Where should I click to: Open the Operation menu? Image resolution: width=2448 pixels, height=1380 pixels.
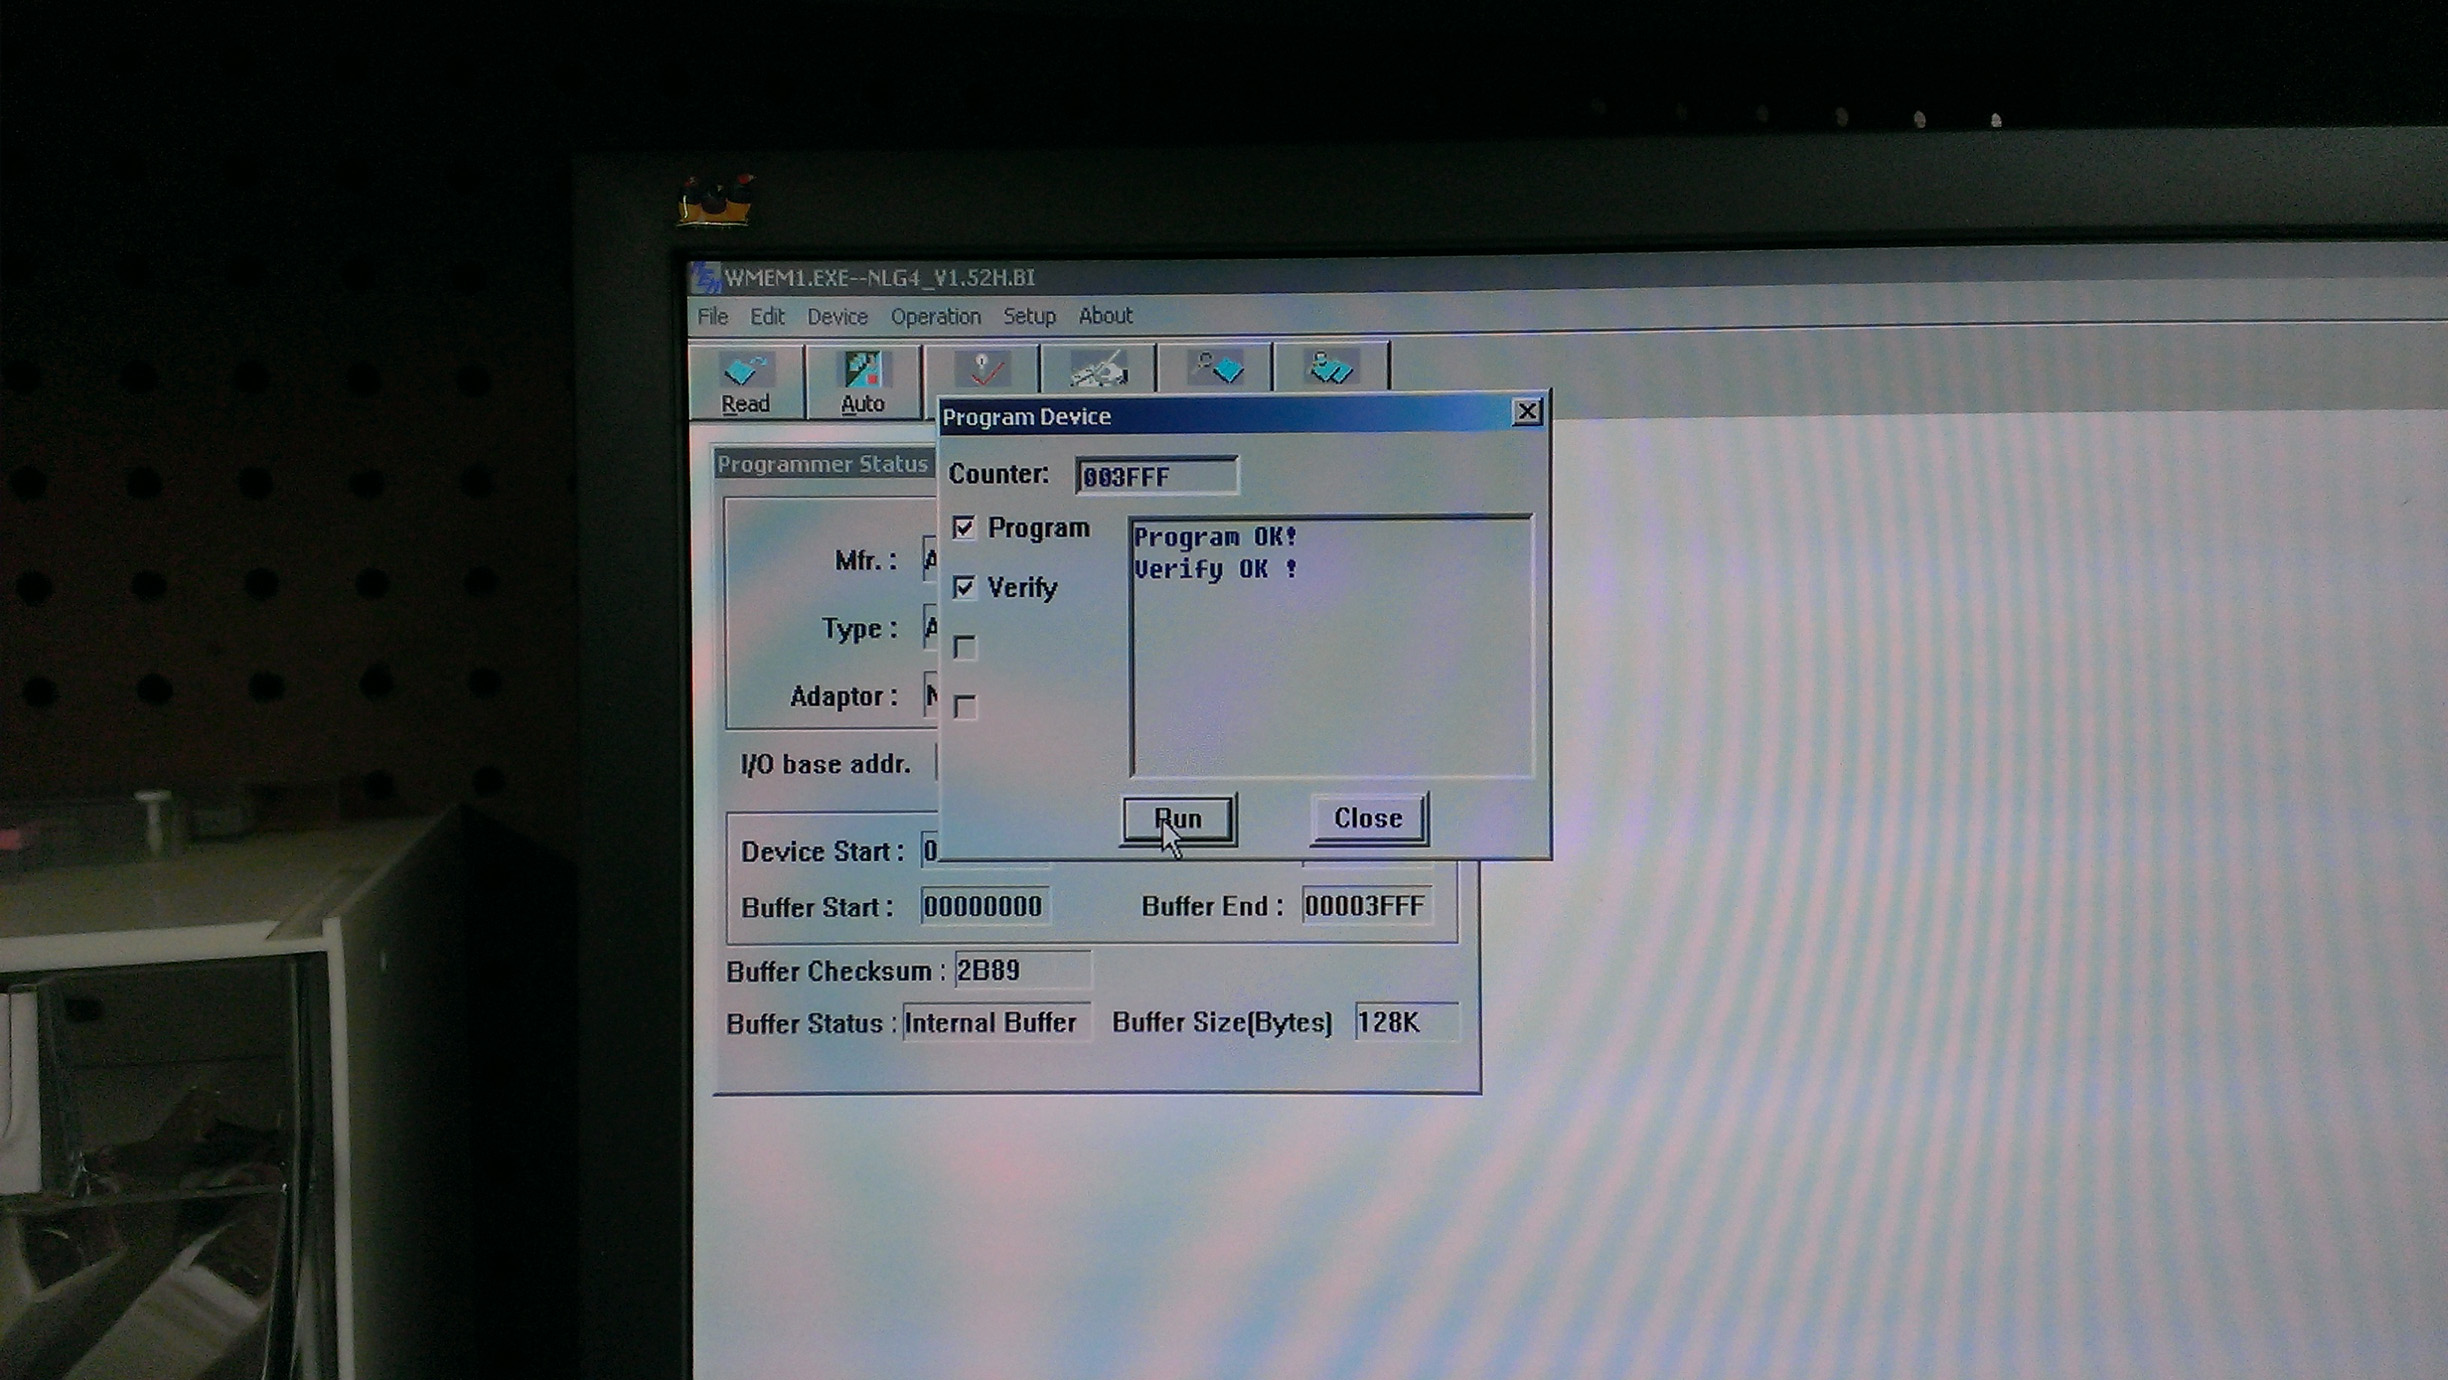coord(935,317)
